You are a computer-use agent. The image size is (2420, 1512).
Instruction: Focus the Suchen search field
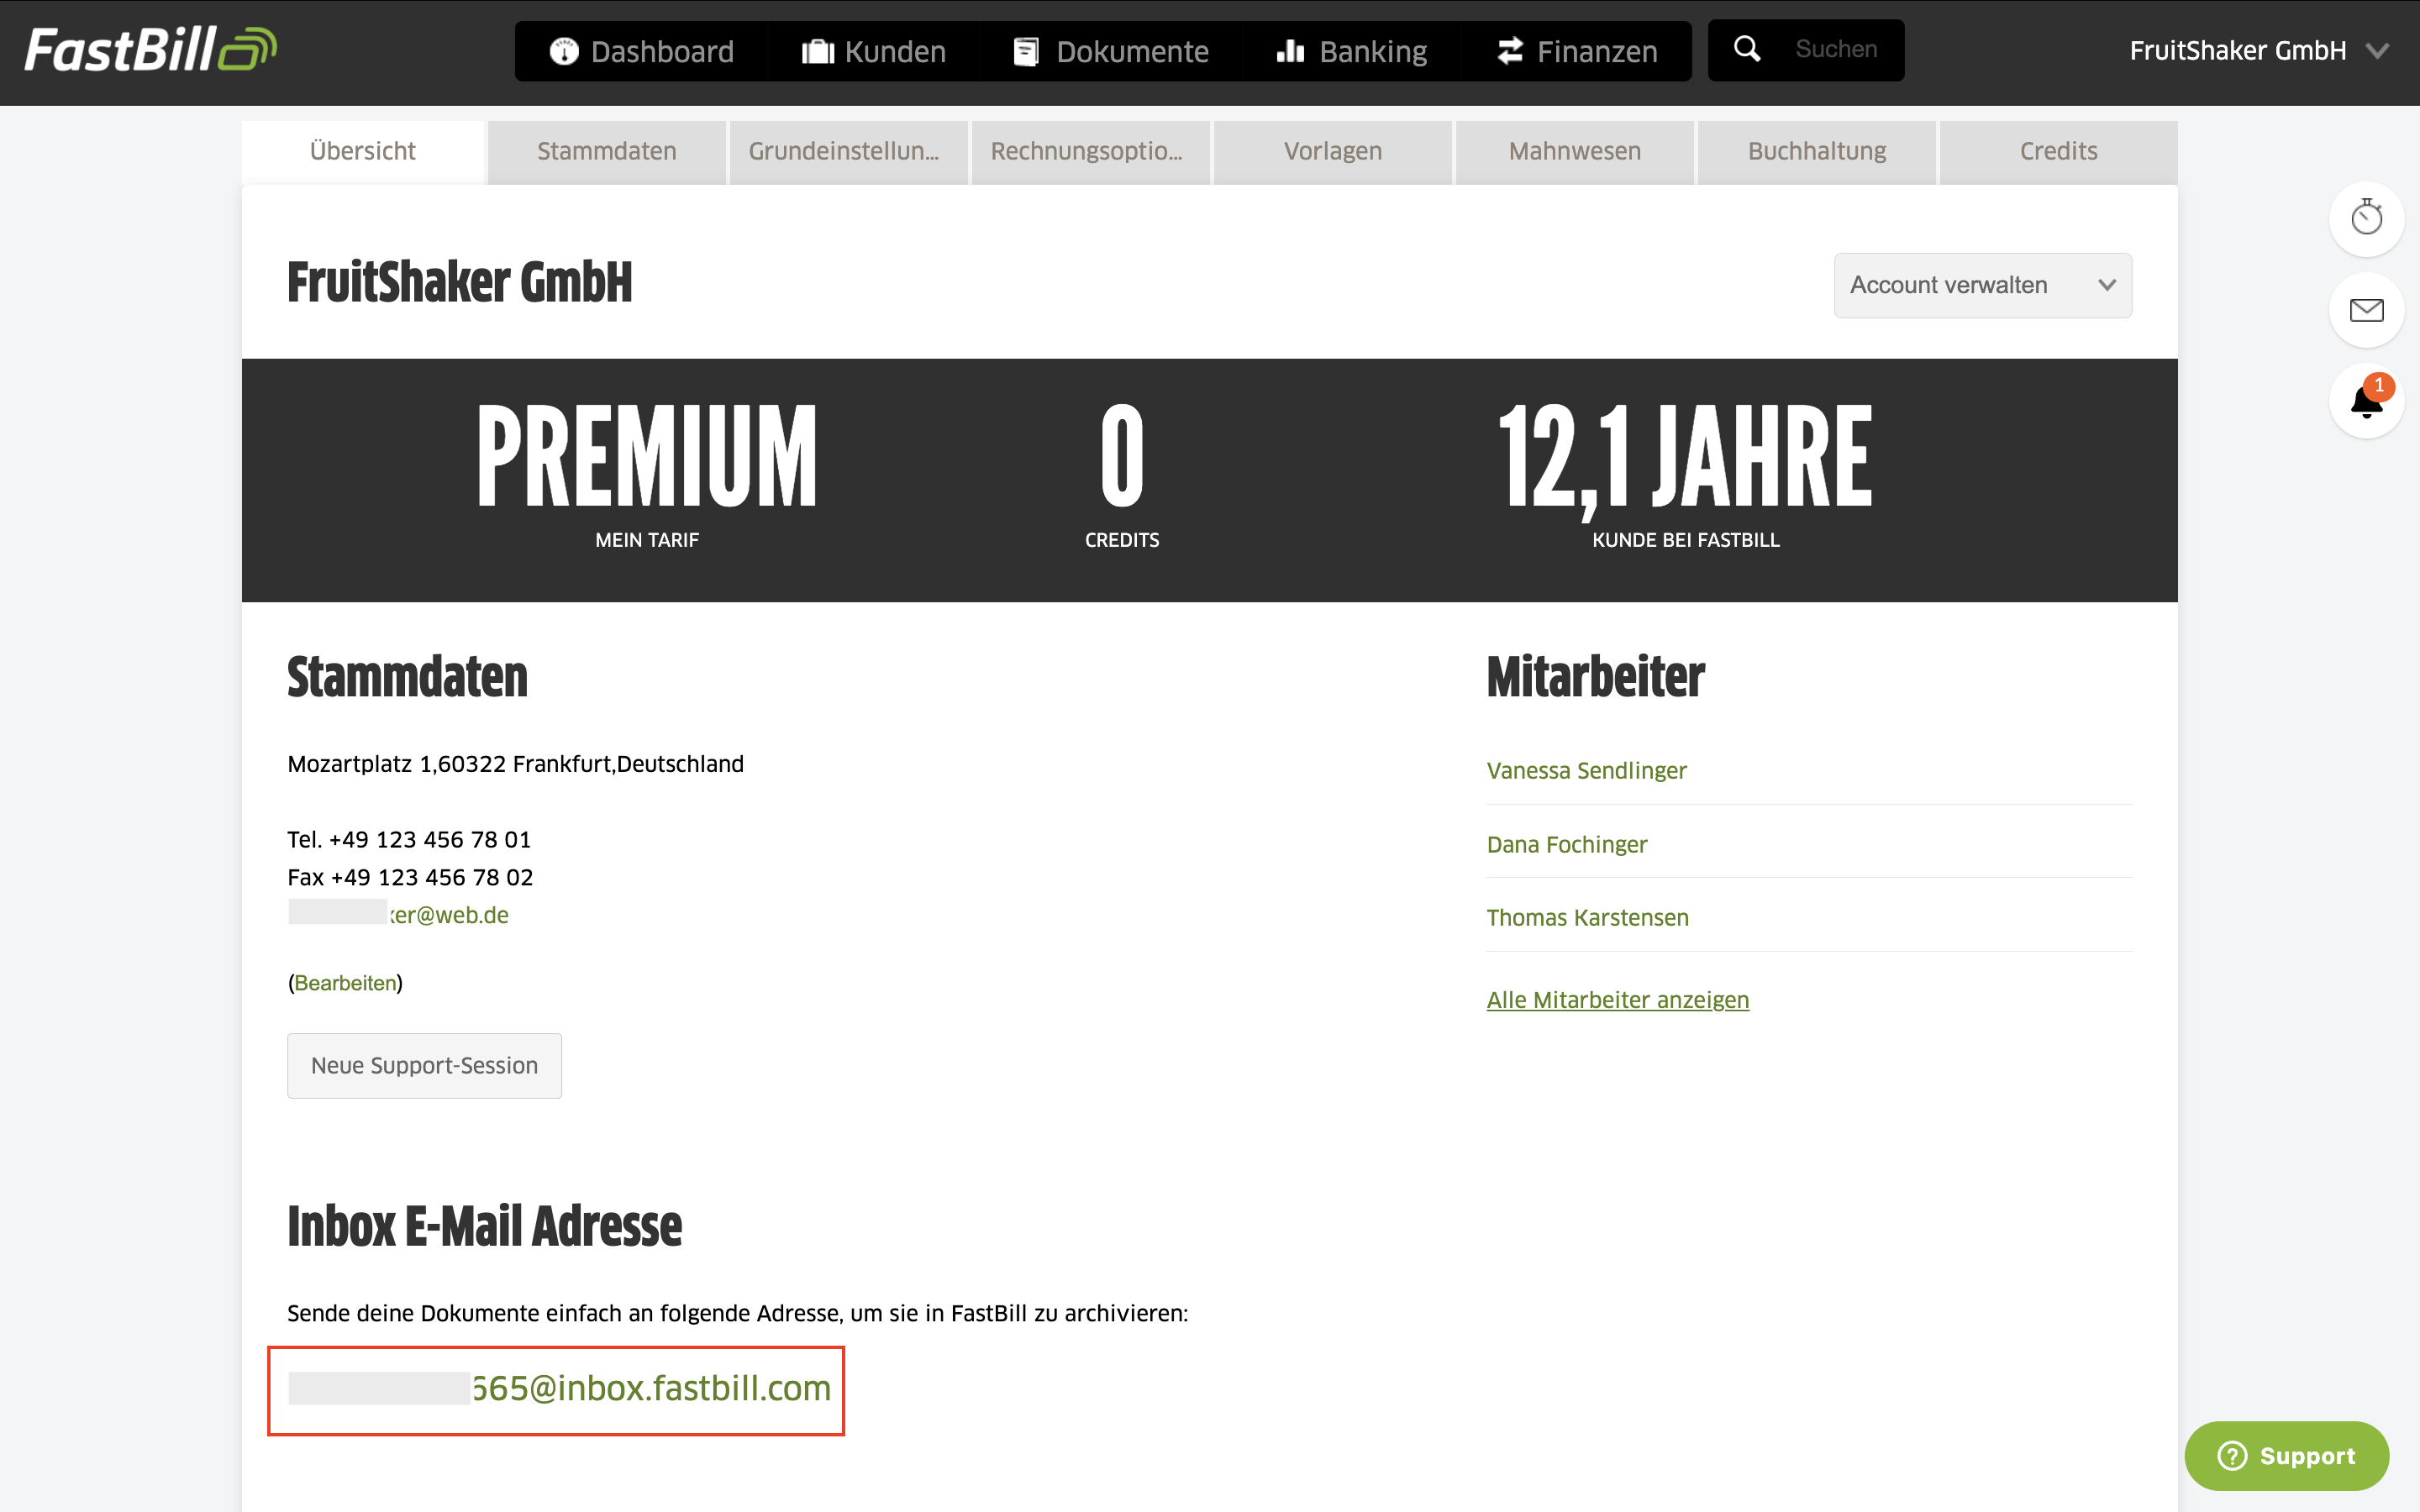tap(1838, 49)
